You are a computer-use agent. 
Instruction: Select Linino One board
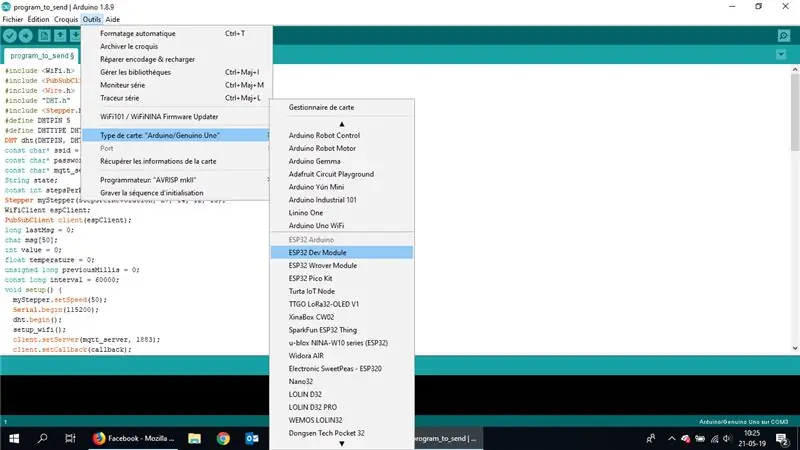342,213
